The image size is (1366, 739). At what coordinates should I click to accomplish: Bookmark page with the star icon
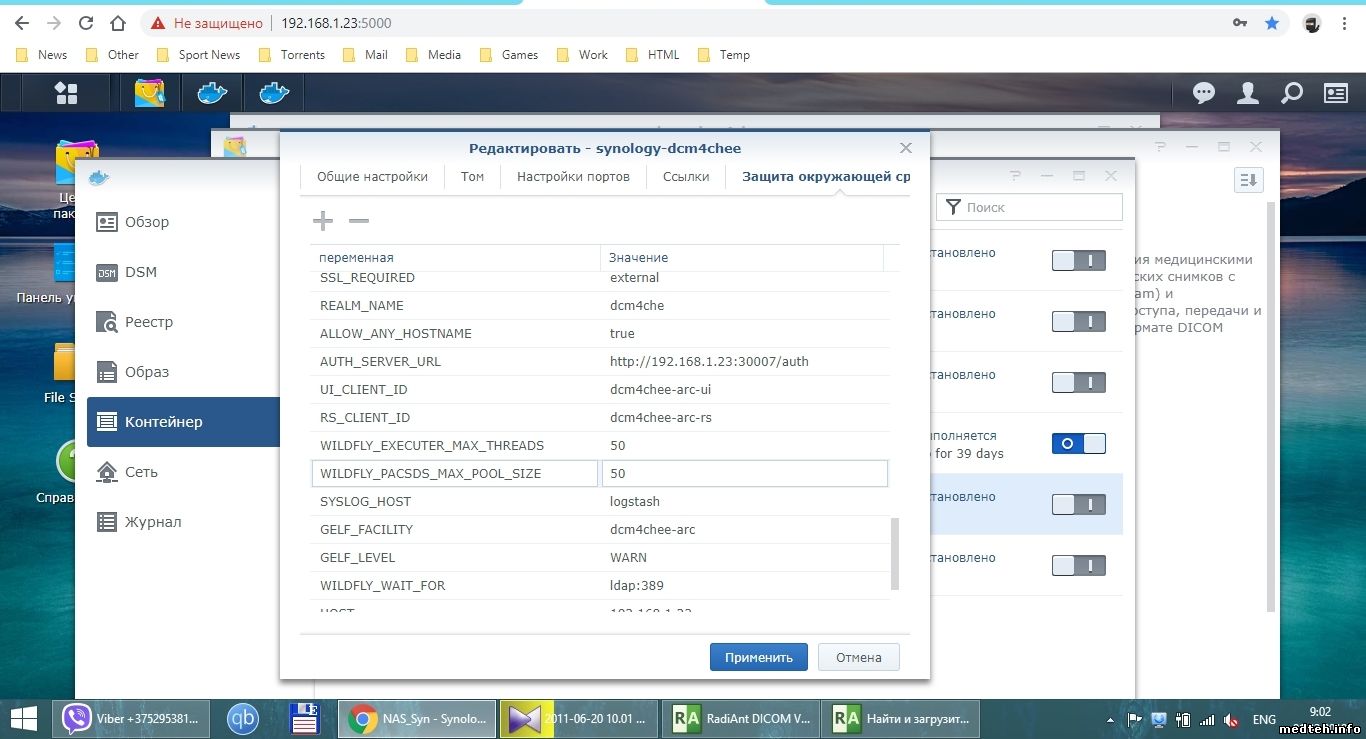pos(1272,23)
